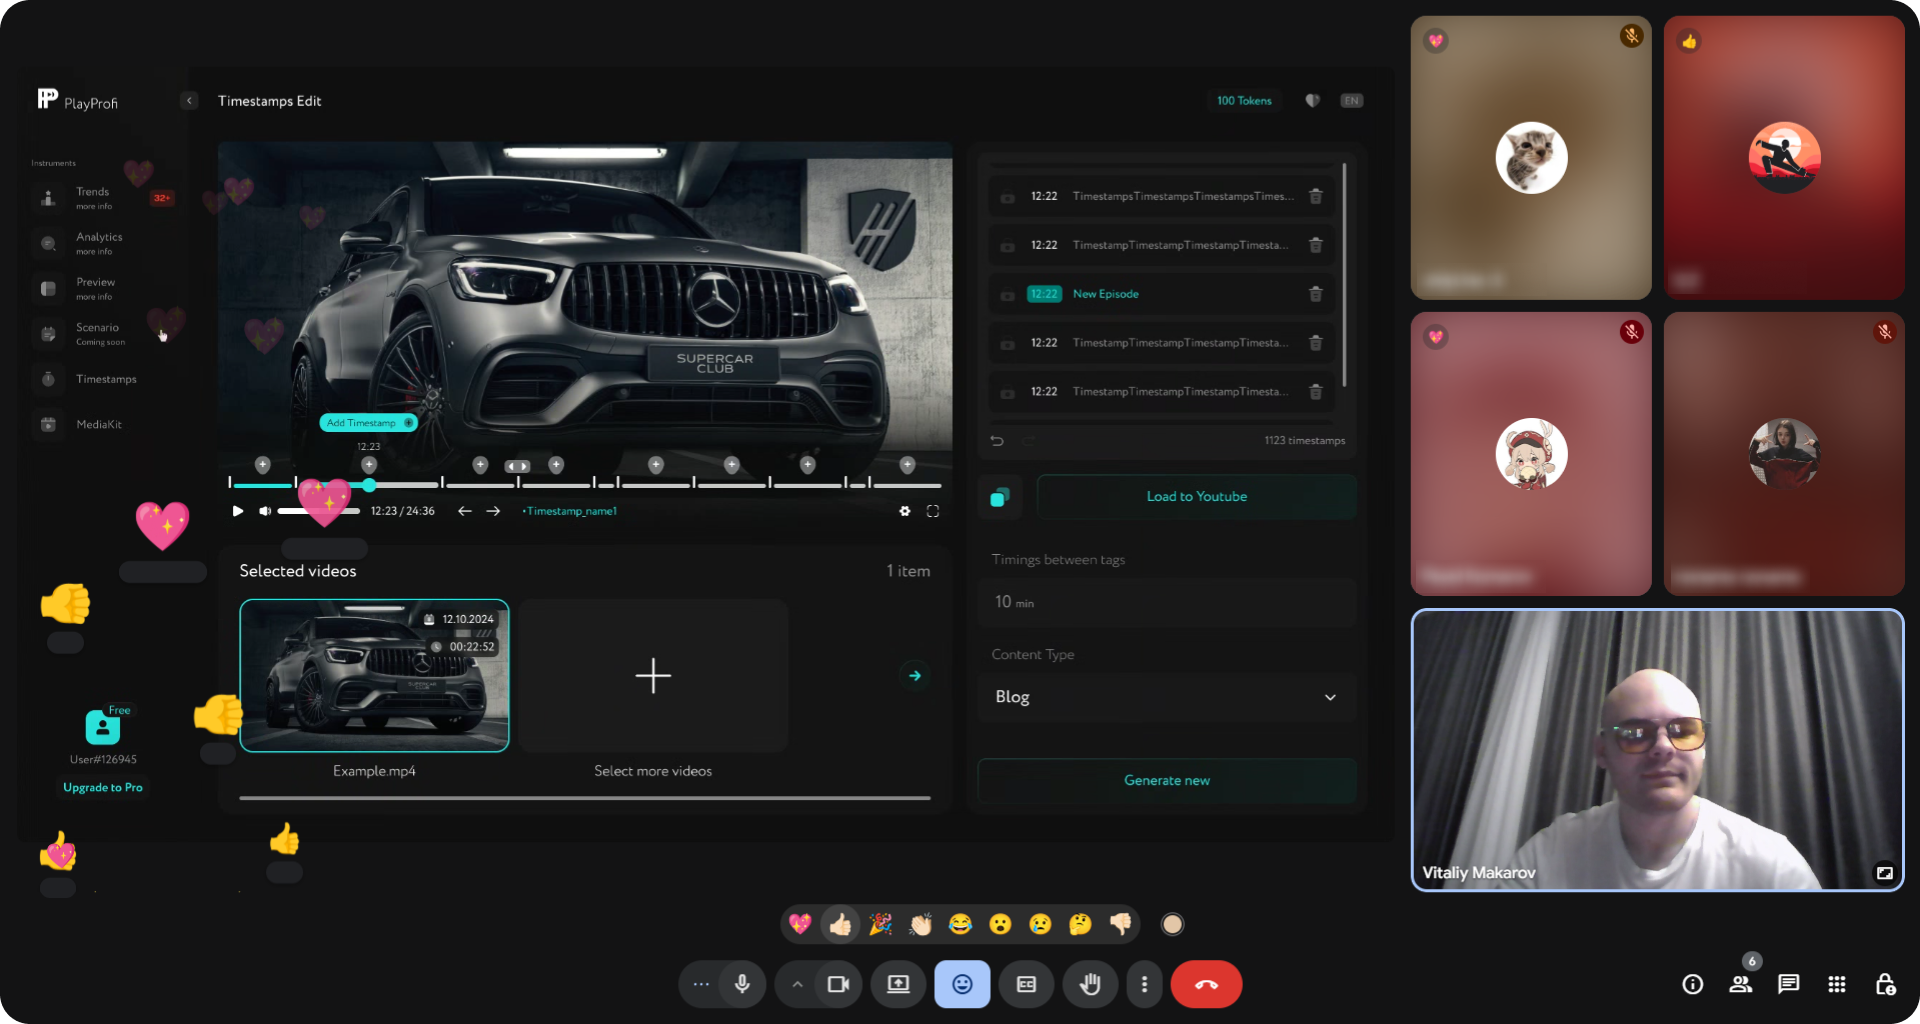The height and width of the screenshot is (1024, 1920).
Task: Edit the Timings between tags field
Action: point(1166,602)
